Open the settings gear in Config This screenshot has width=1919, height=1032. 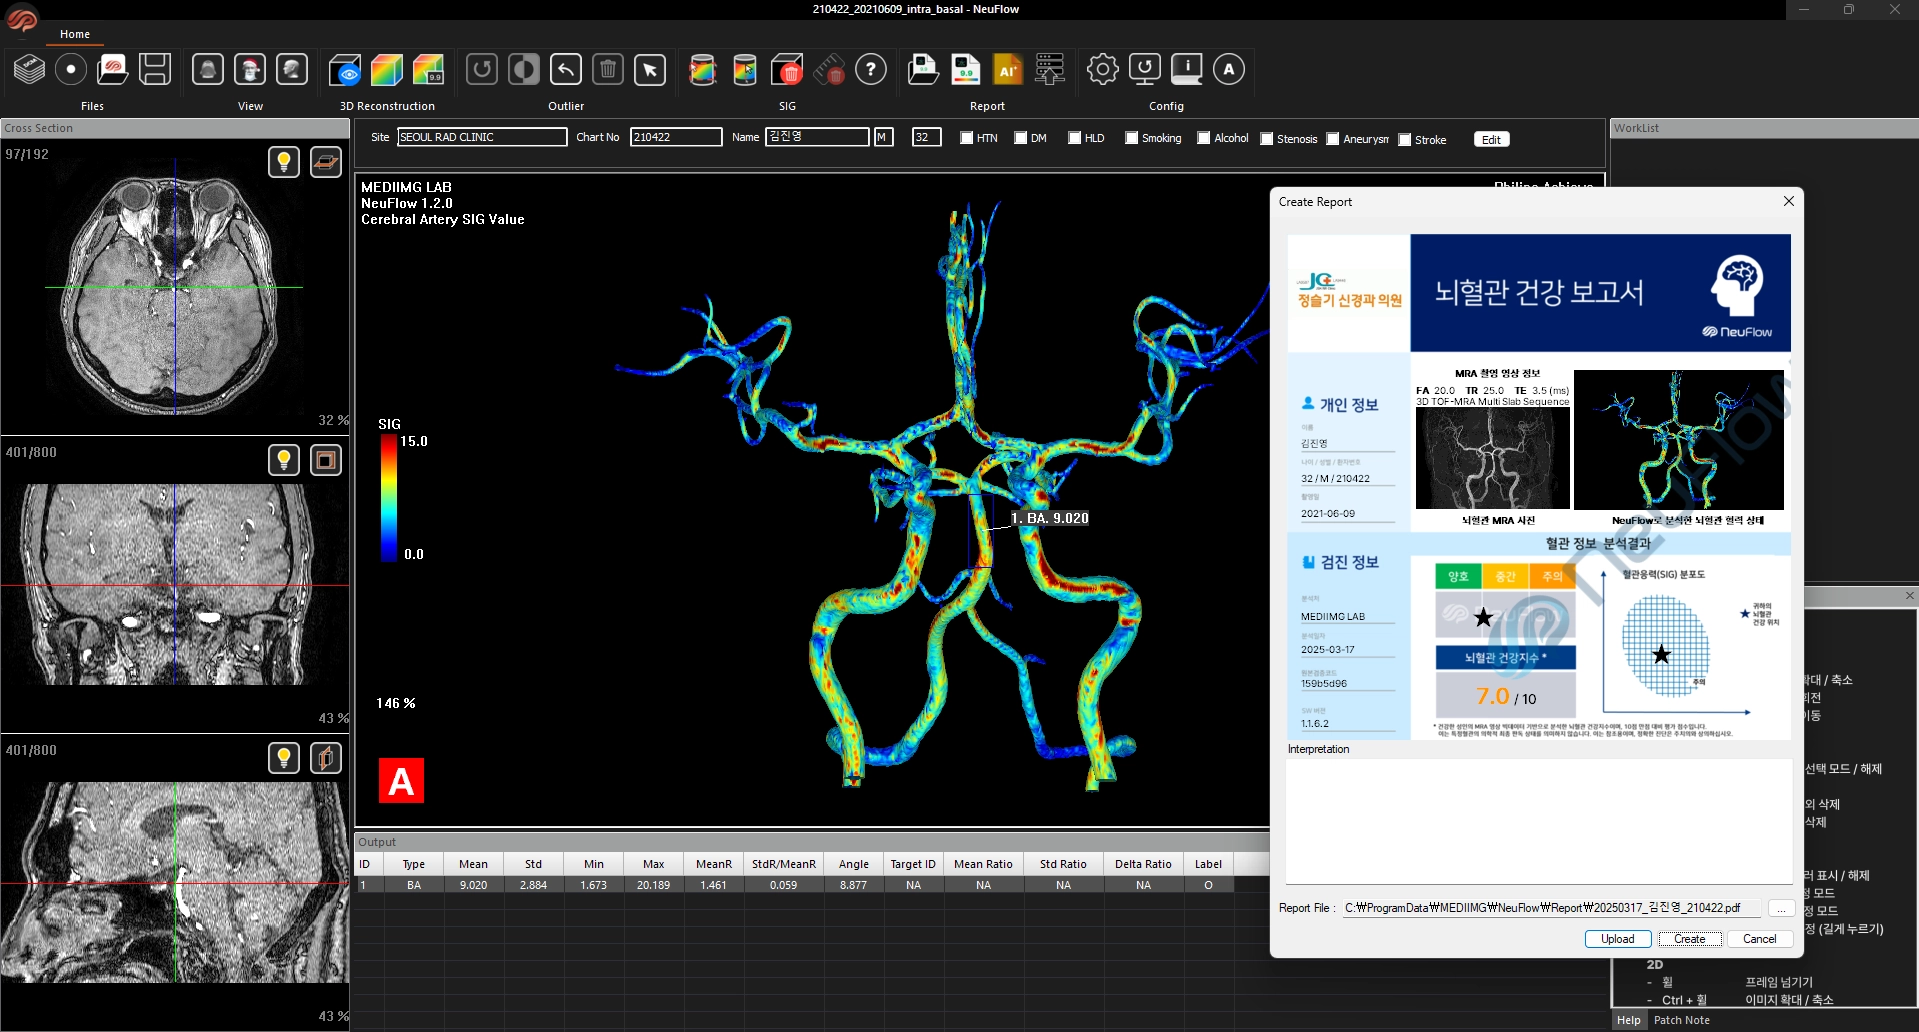pos(1102,70)
